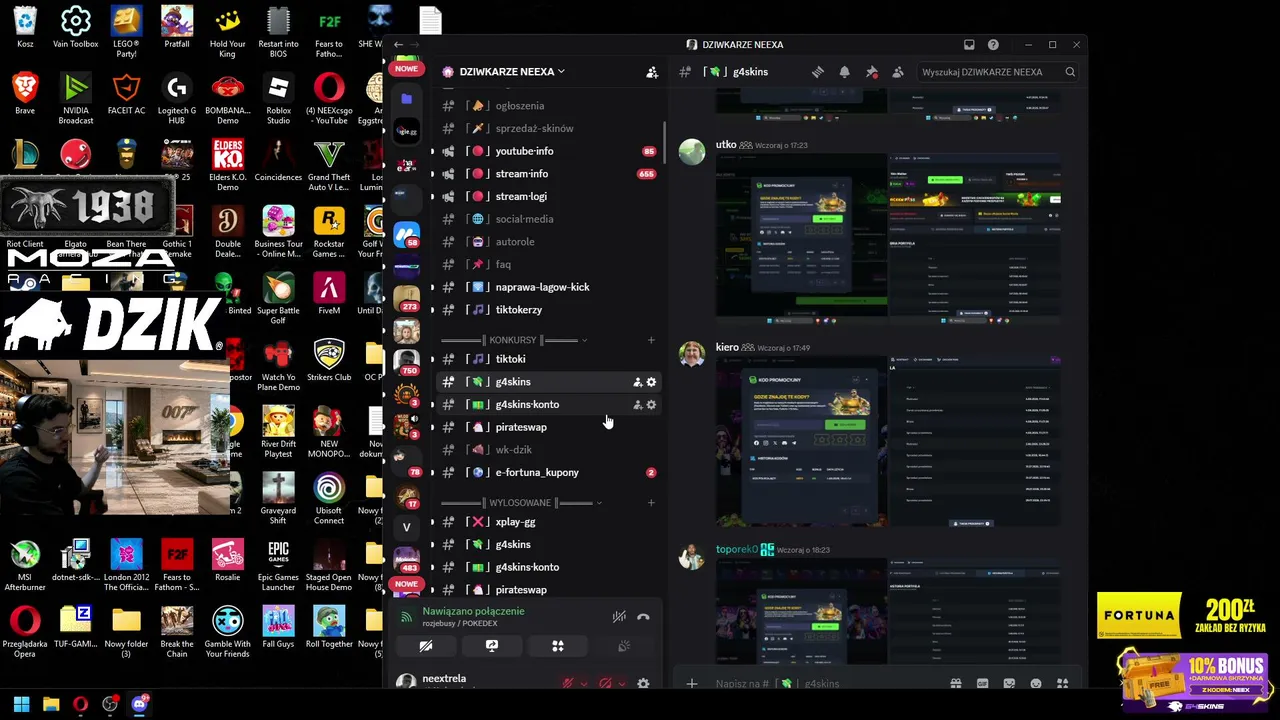Open the tiktoki channel in KONKURSY
This screenshot has width=1280, height=720.
548,359
